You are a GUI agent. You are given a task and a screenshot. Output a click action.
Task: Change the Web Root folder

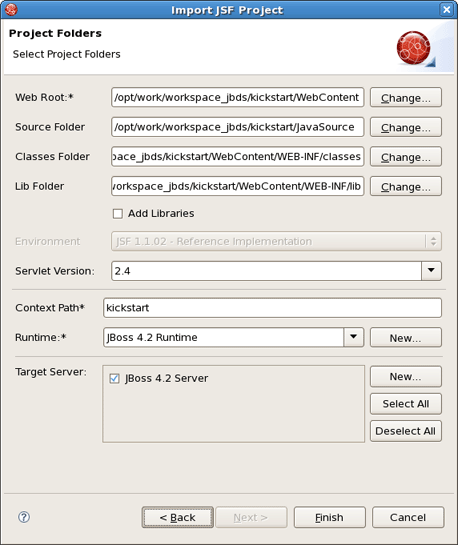[406, 97]
